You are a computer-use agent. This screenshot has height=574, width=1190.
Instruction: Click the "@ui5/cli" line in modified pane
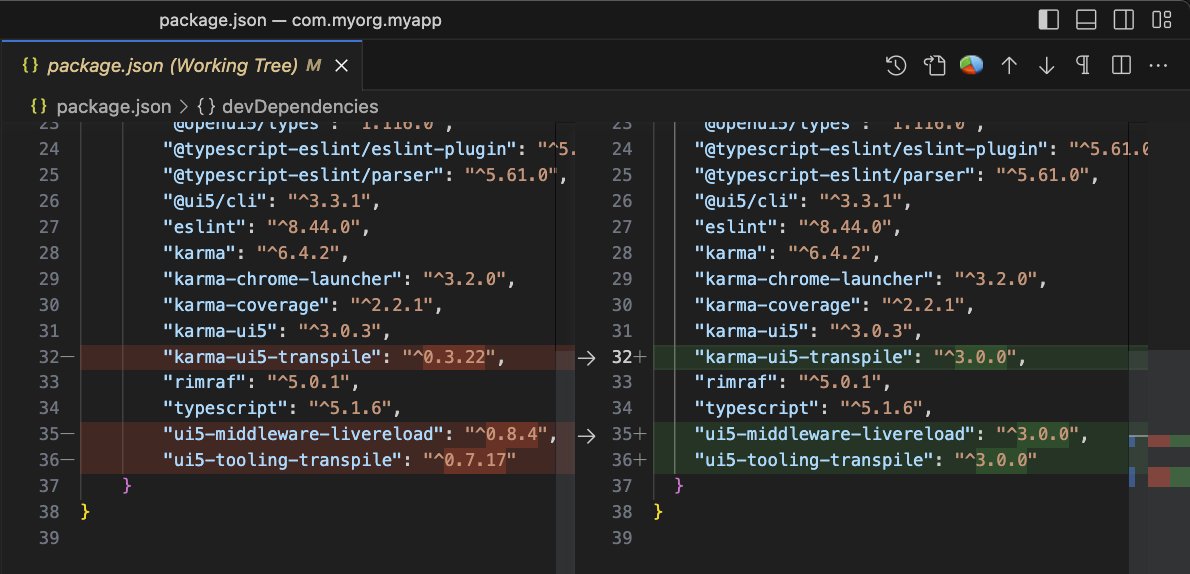tap(802, 202)
